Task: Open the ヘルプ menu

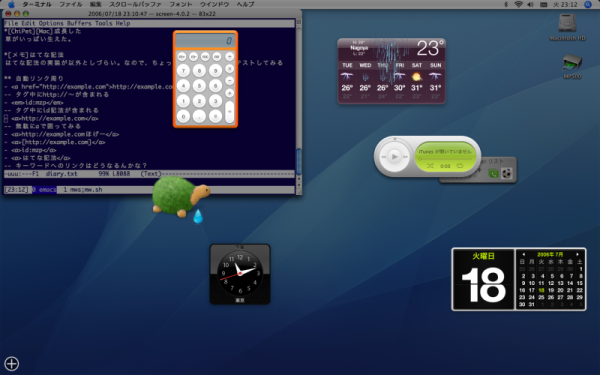Action: coord(245,4)
